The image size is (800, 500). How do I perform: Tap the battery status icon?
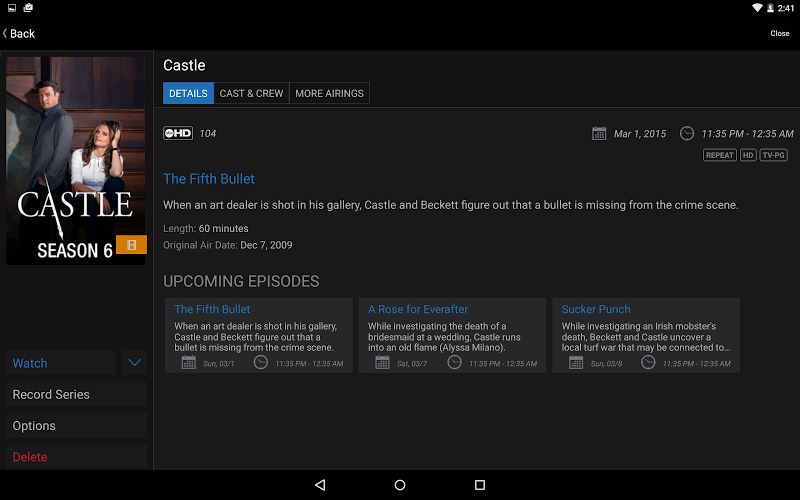[x=770, y=8]
